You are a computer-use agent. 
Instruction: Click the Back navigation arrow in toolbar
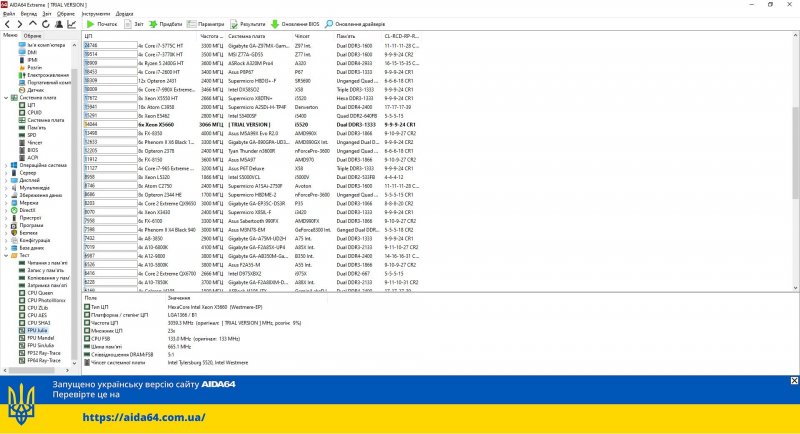(x=7, y=22)
